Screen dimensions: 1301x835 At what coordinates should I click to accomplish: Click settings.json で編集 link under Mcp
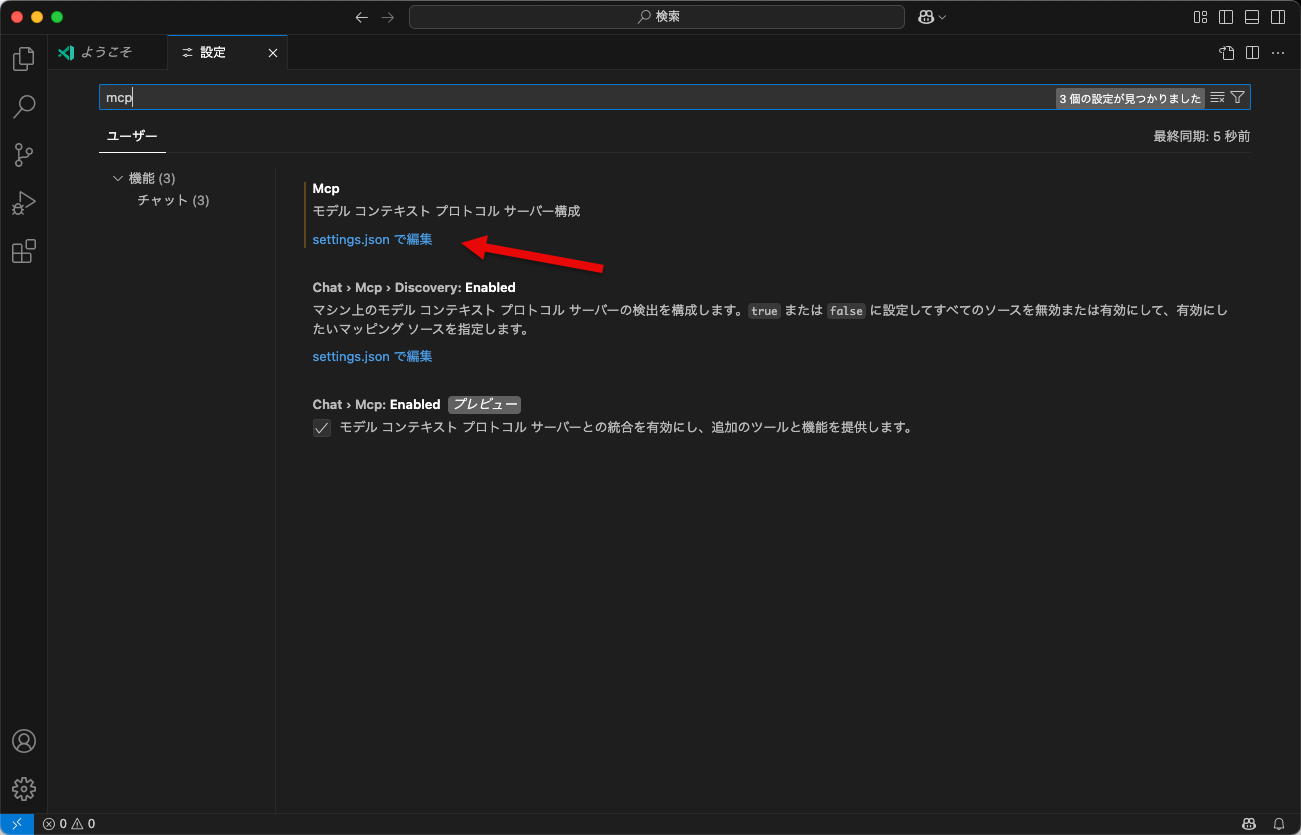(372, 240)
